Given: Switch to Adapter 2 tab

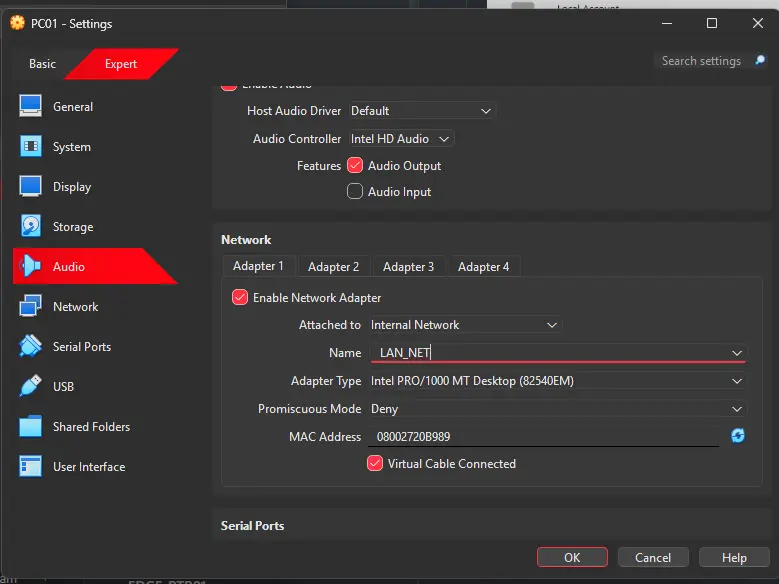Looking at the screenshot, I should click(x=333, y=267).
